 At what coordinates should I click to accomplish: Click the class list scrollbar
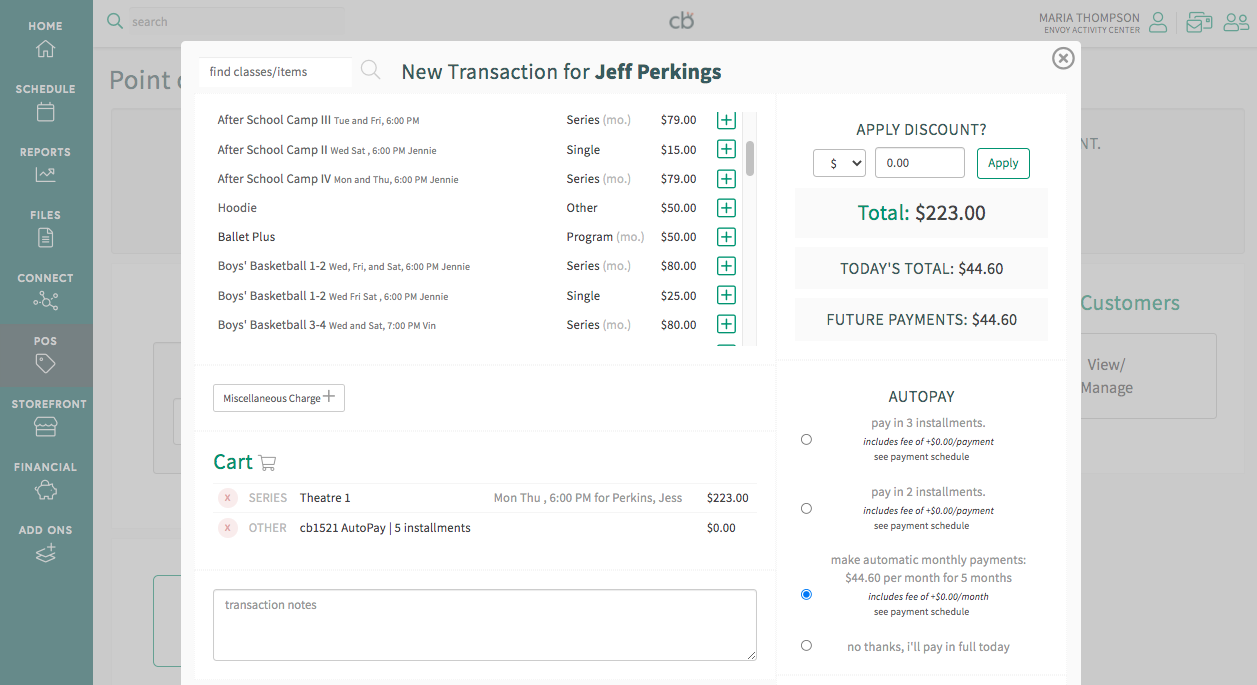pyautogui.click(x=750, y=157)
